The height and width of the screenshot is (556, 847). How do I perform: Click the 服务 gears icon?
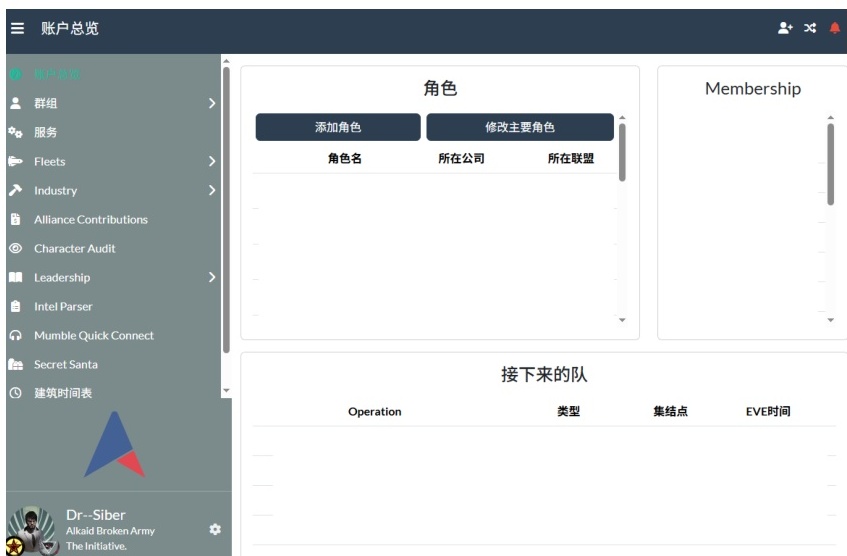15,132
